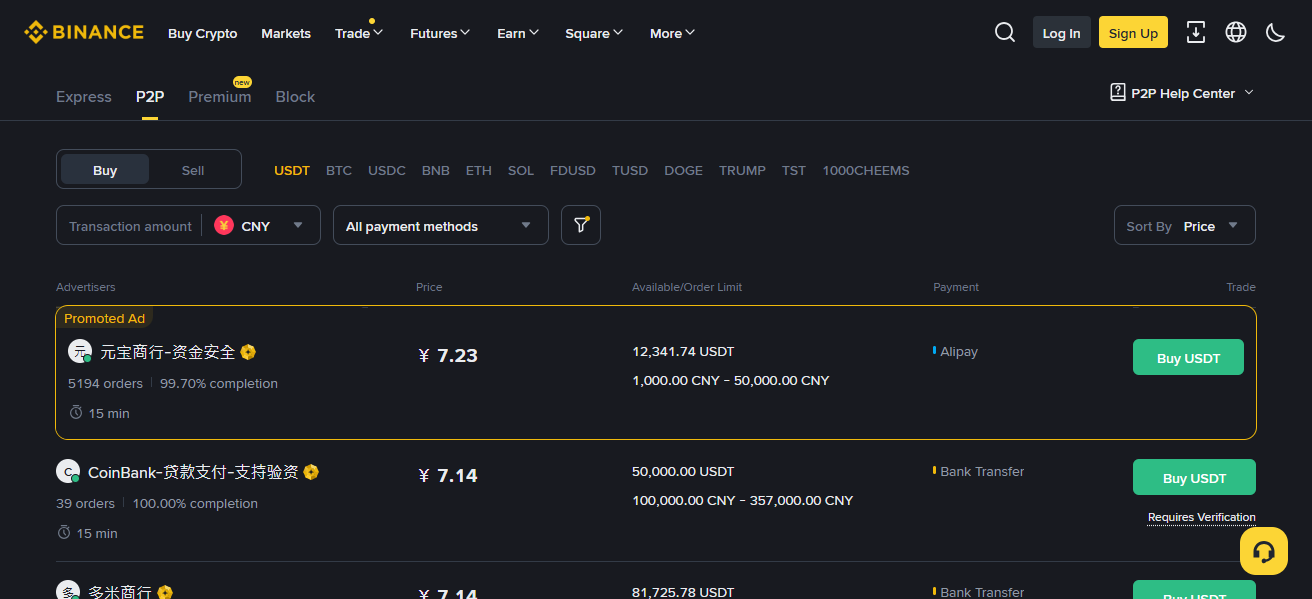Click the CoinBank advertiser avatar
Viewport: 1312px width, 599px height.
[x=68, y=472]
